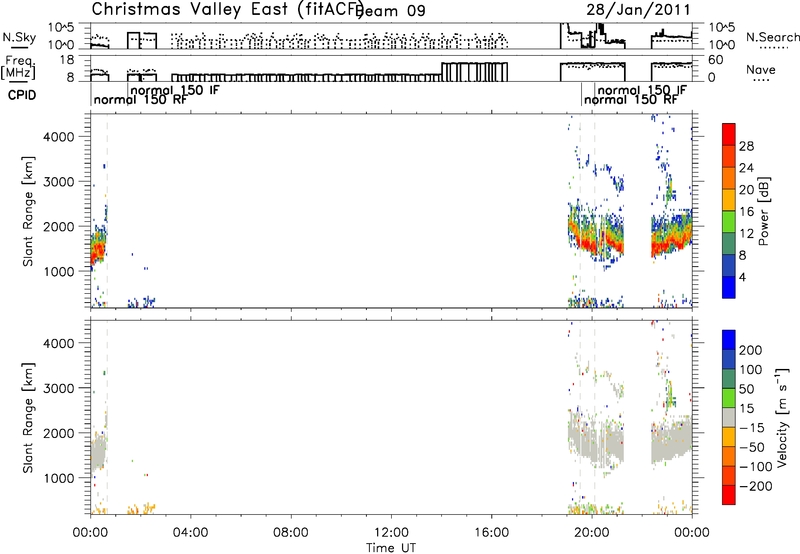
Task: Click the 'Freq. [MHz]' label
Action: pos(18,67)
